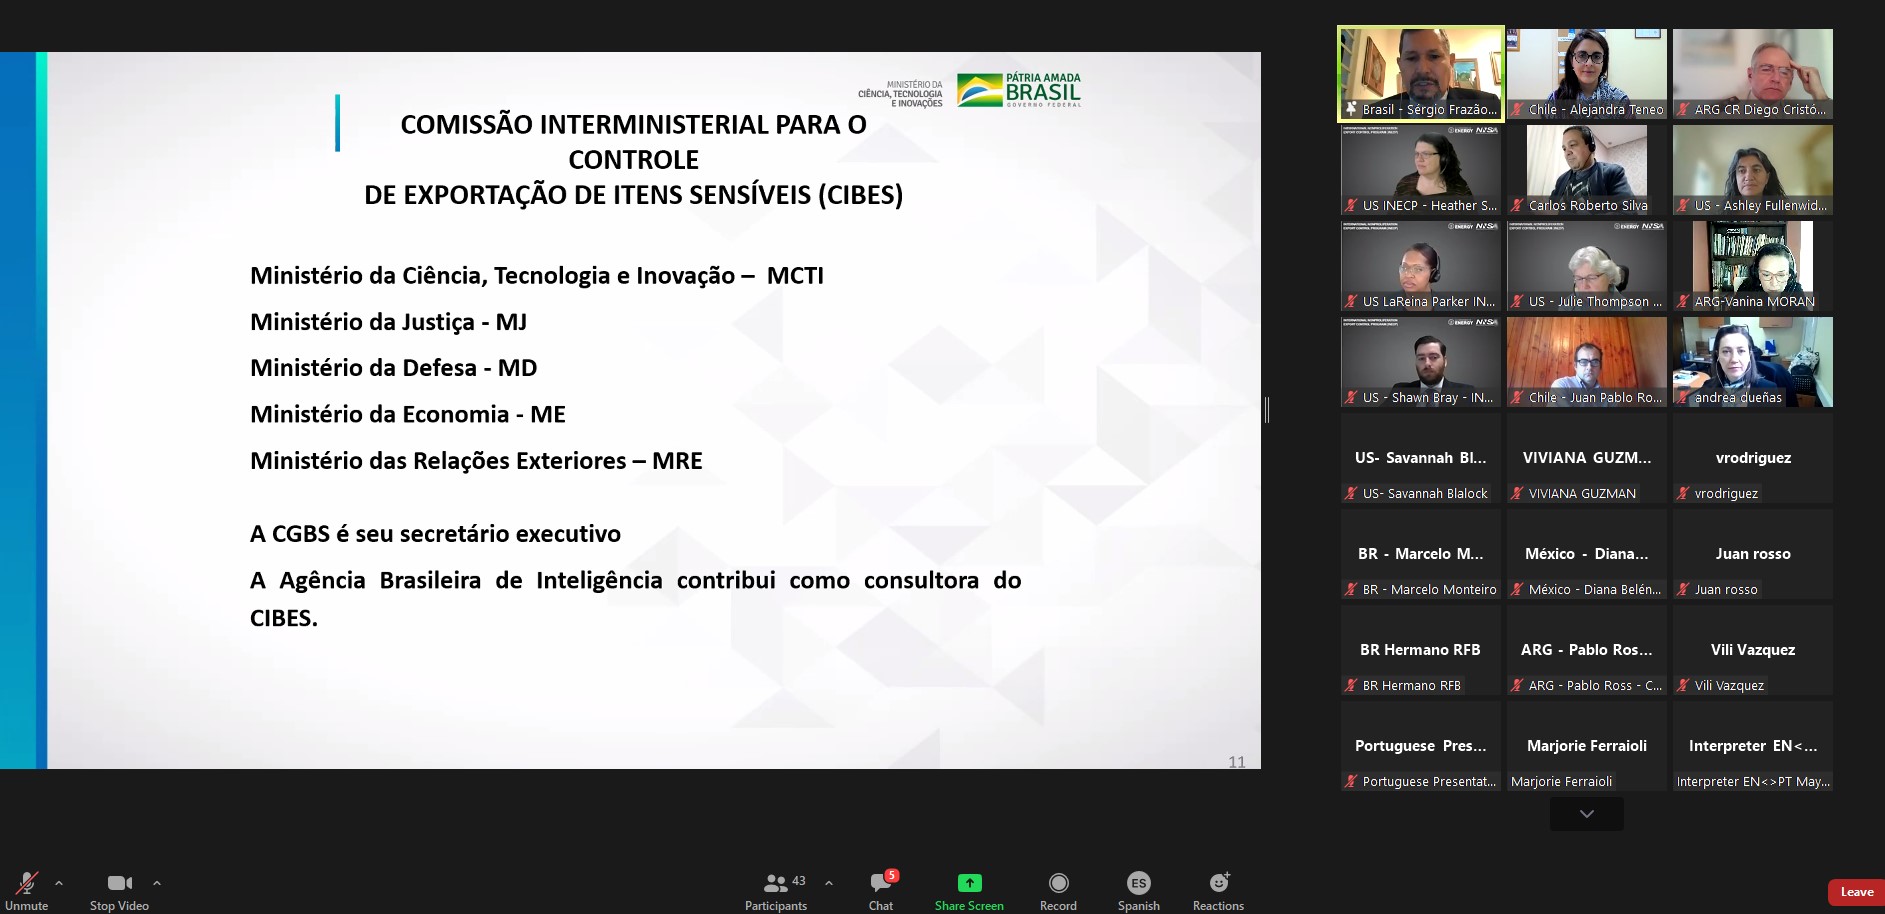The height and width of the screenshot is (914, 1885).
Task: Leave the meeting
Action: pyautogui.click(x=1856, y=892)
